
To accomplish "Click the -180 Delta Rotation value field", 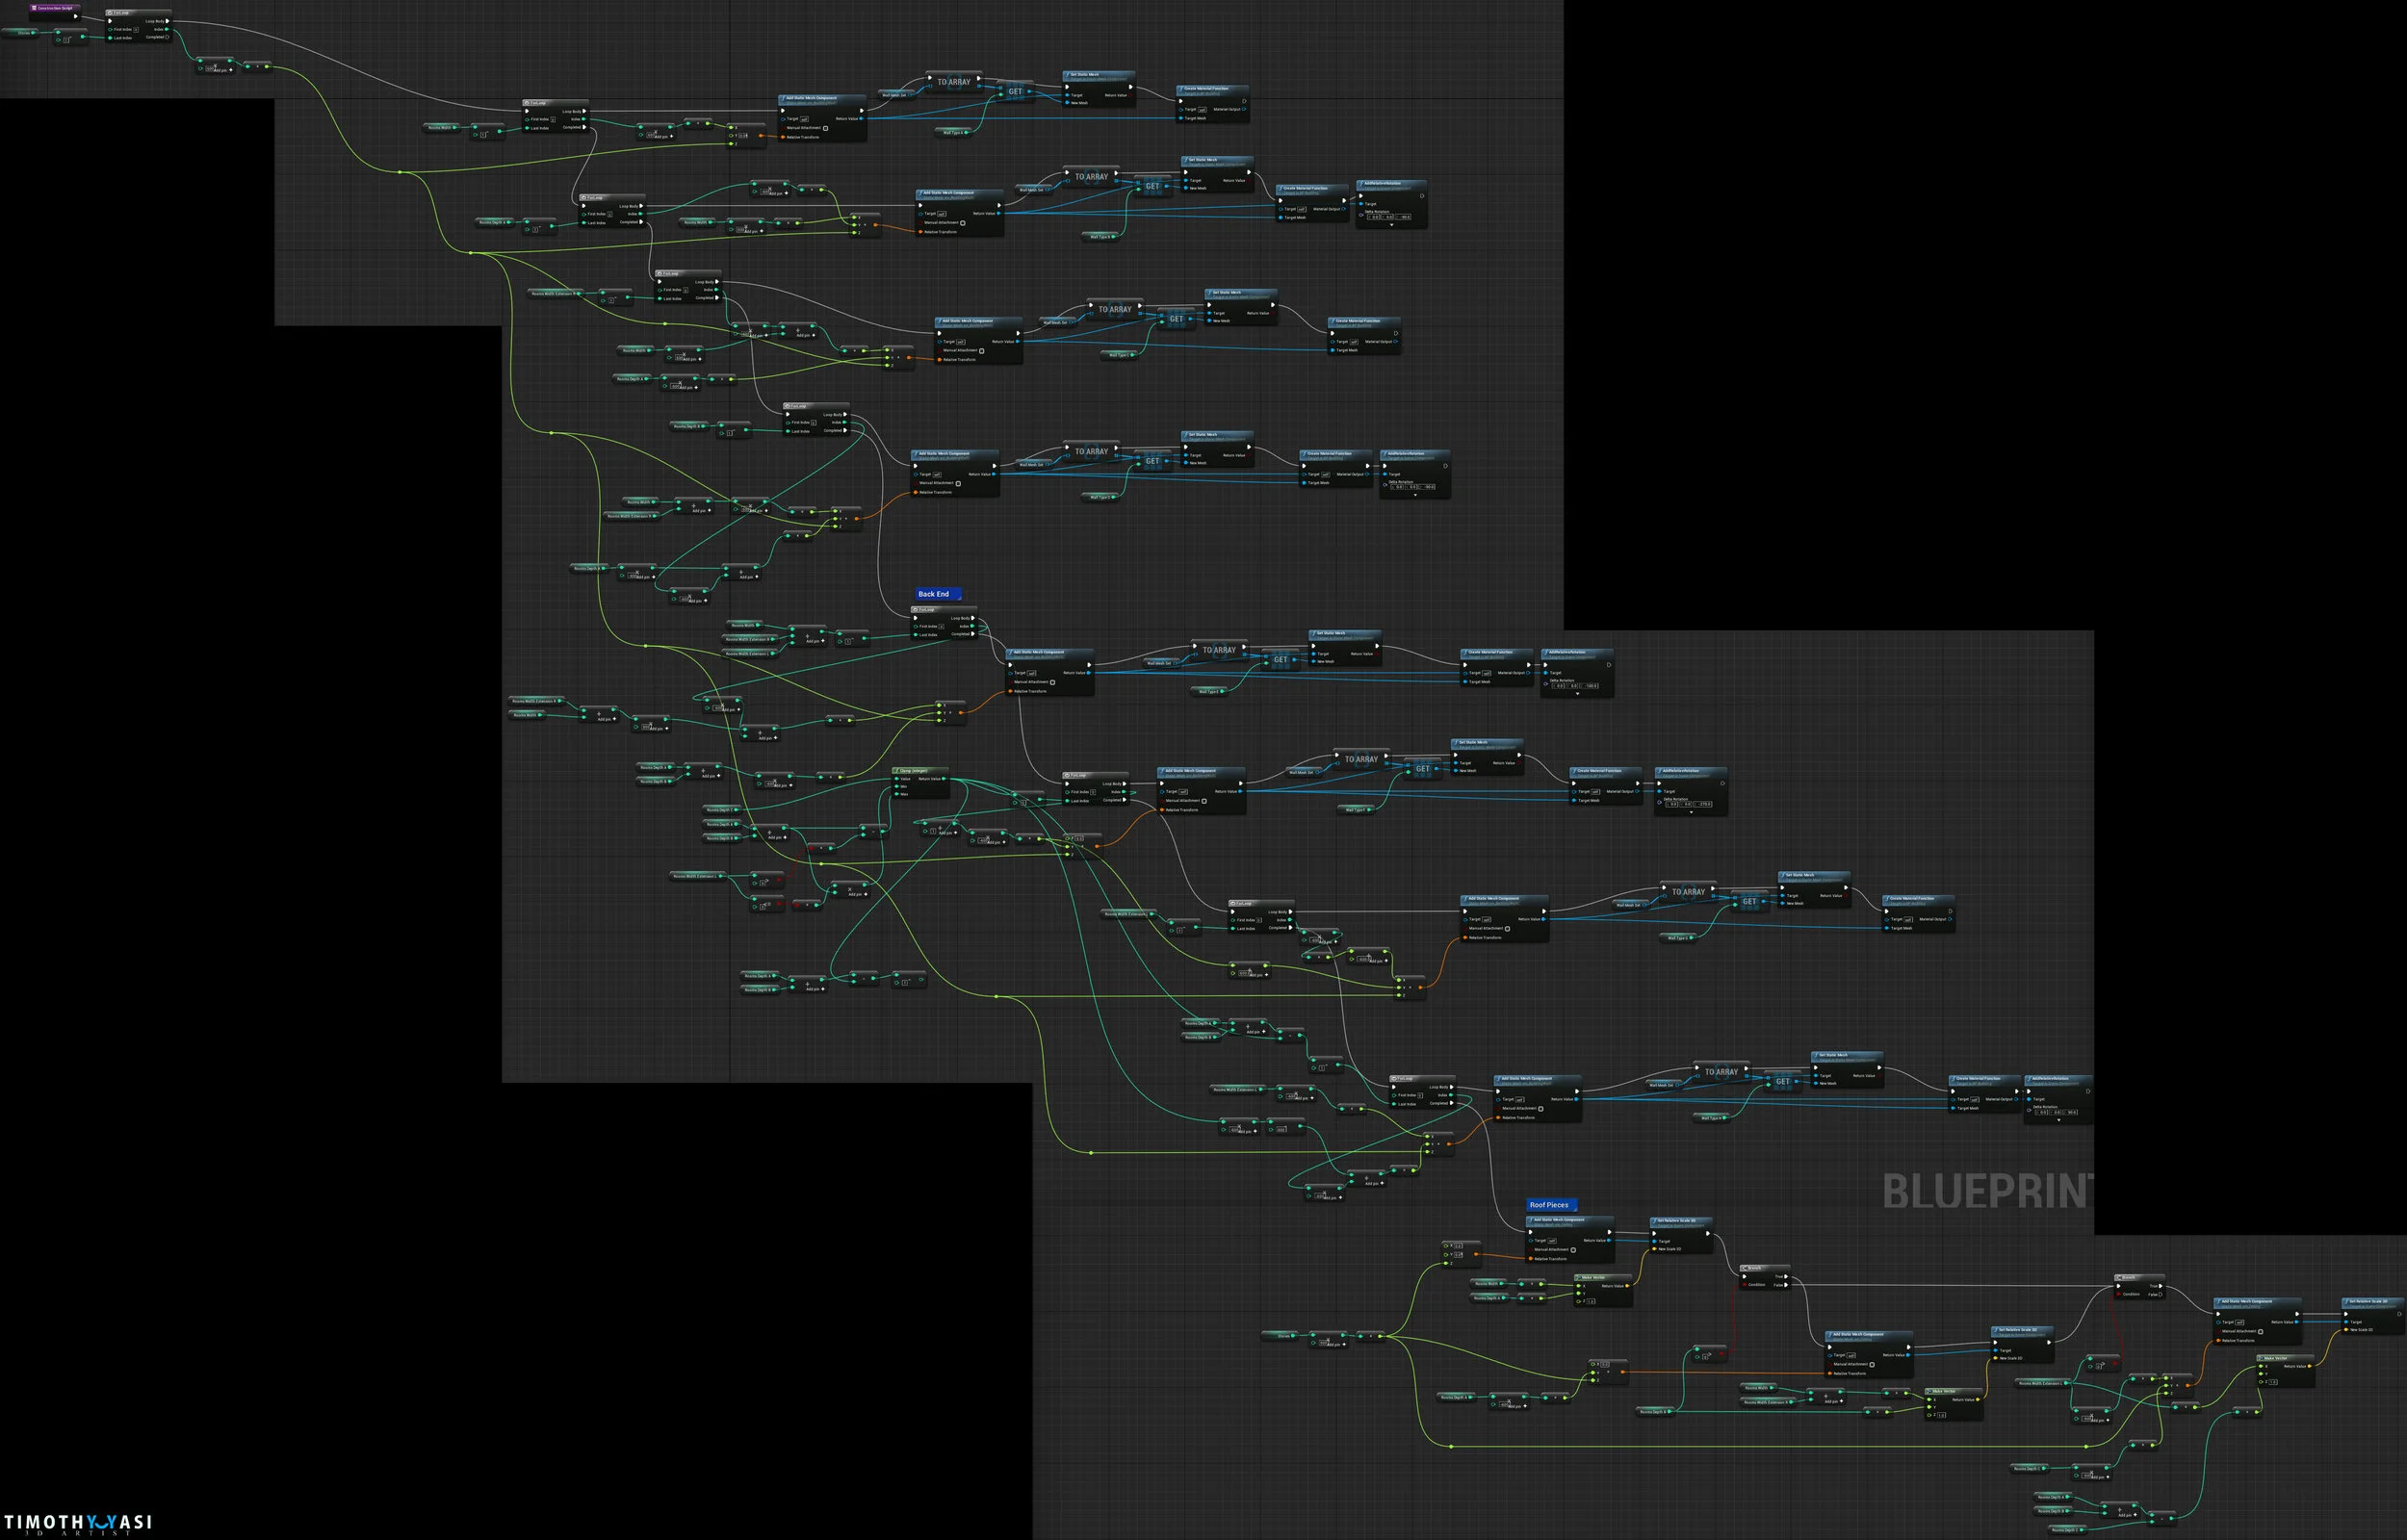I will point(1591,686).
